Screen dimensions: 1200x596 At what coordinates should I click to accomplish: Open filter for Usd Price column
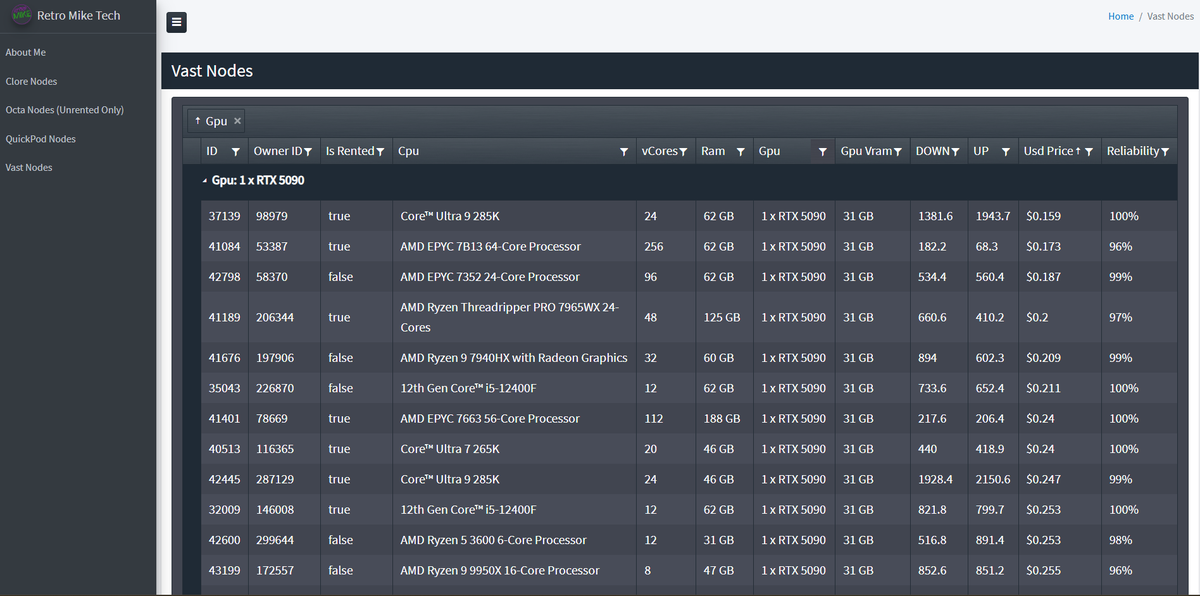coord(1089,152)
